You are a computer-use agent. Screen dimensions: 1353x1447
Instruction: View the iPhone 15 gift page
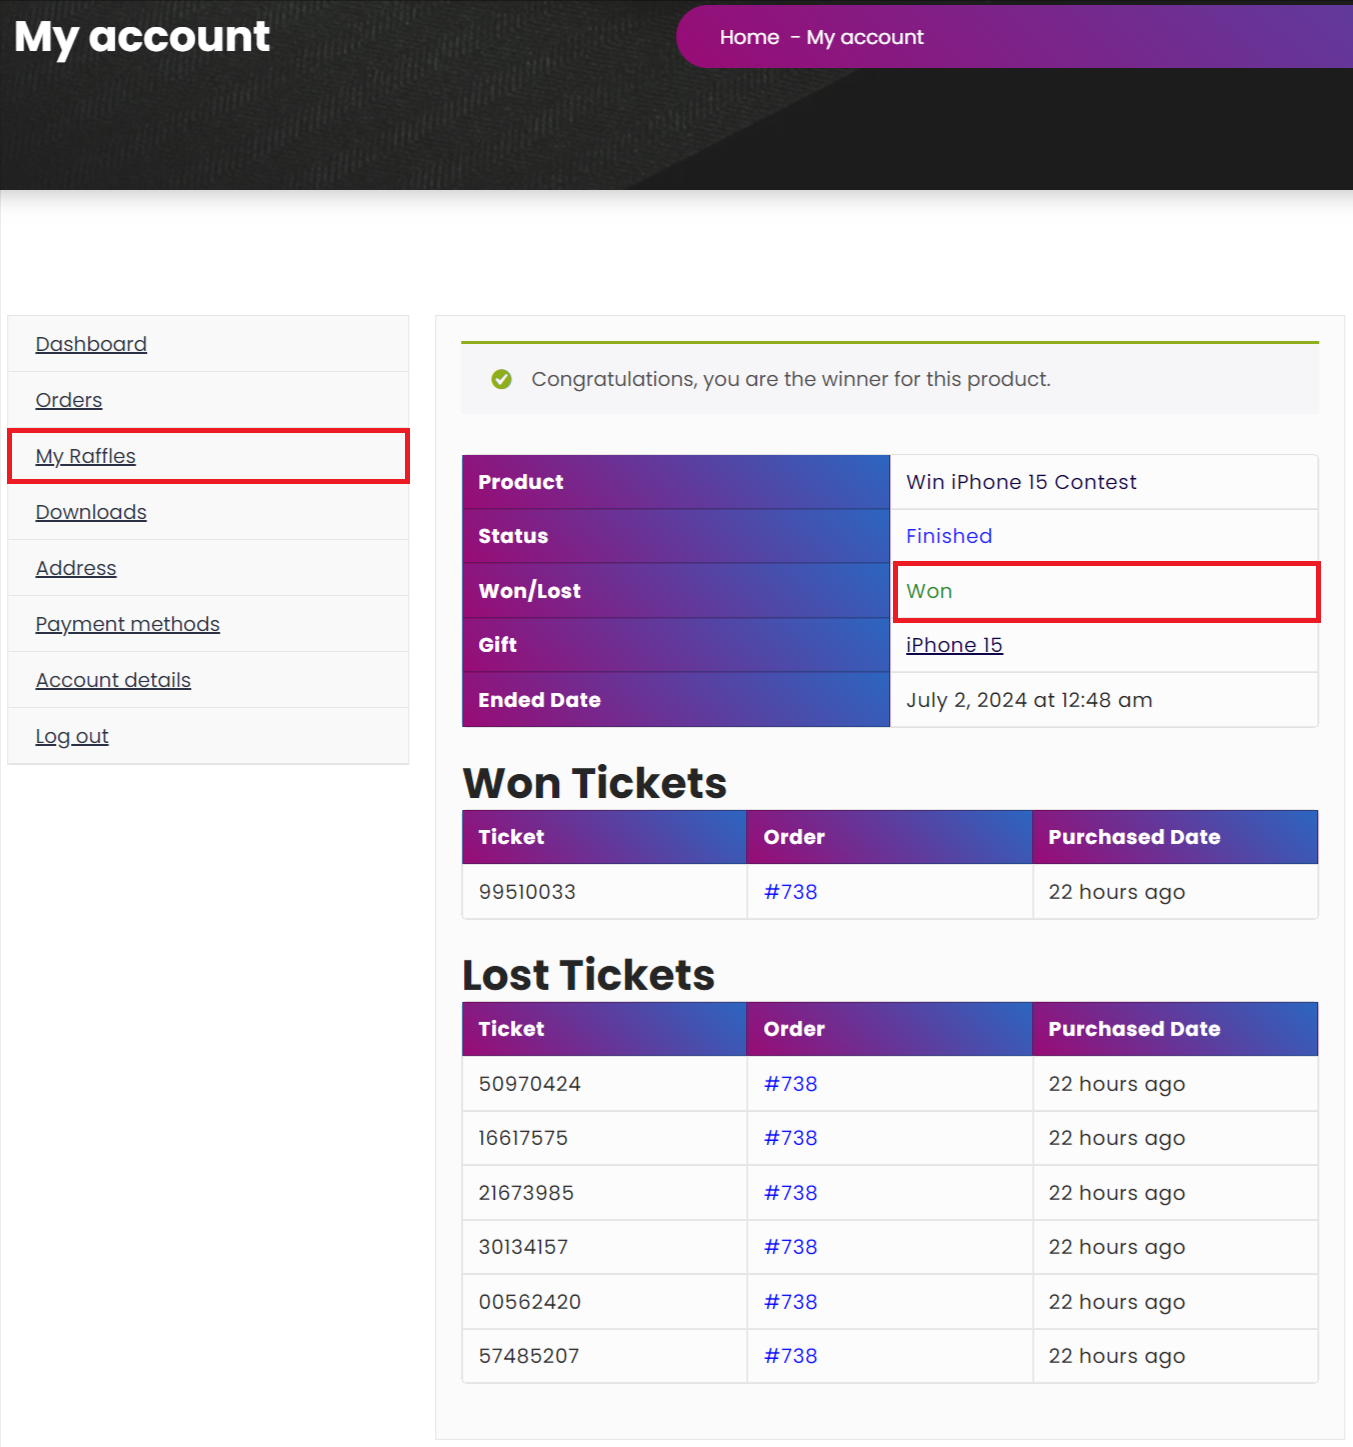point(953,644)
